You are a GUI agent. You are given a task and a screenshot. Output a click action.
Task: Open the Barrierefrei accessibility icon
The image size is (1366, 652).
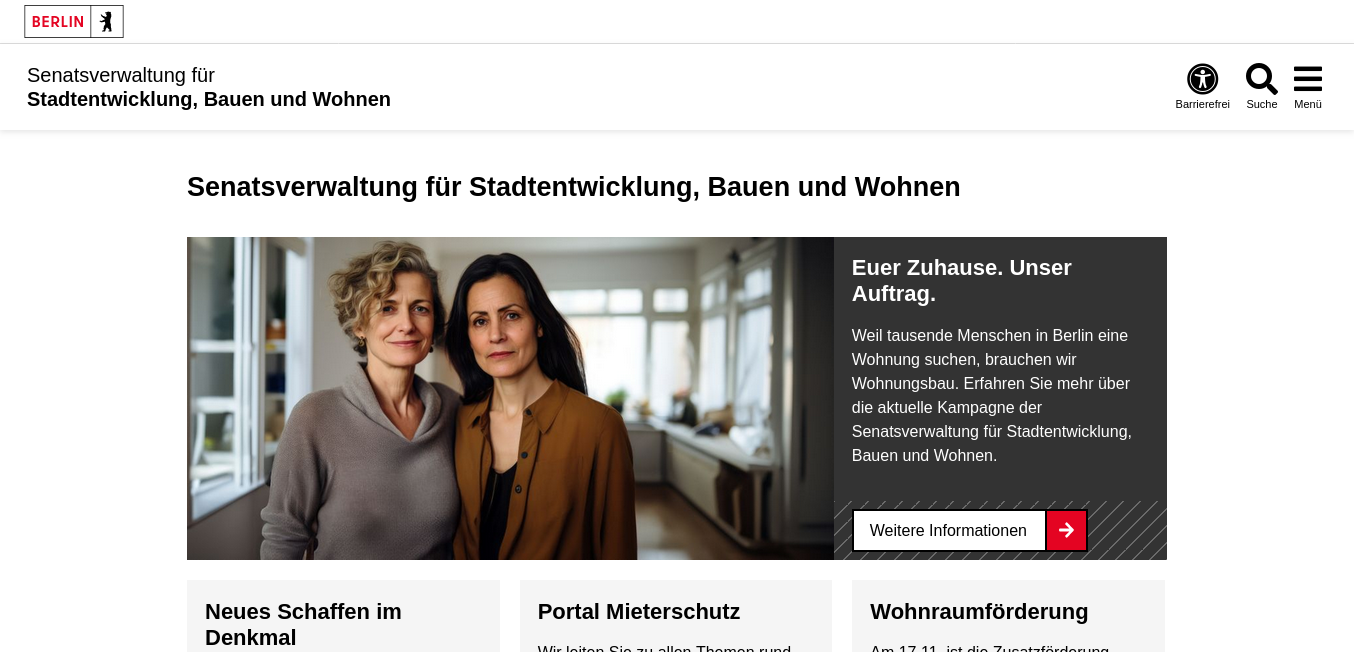[1202, 79]
